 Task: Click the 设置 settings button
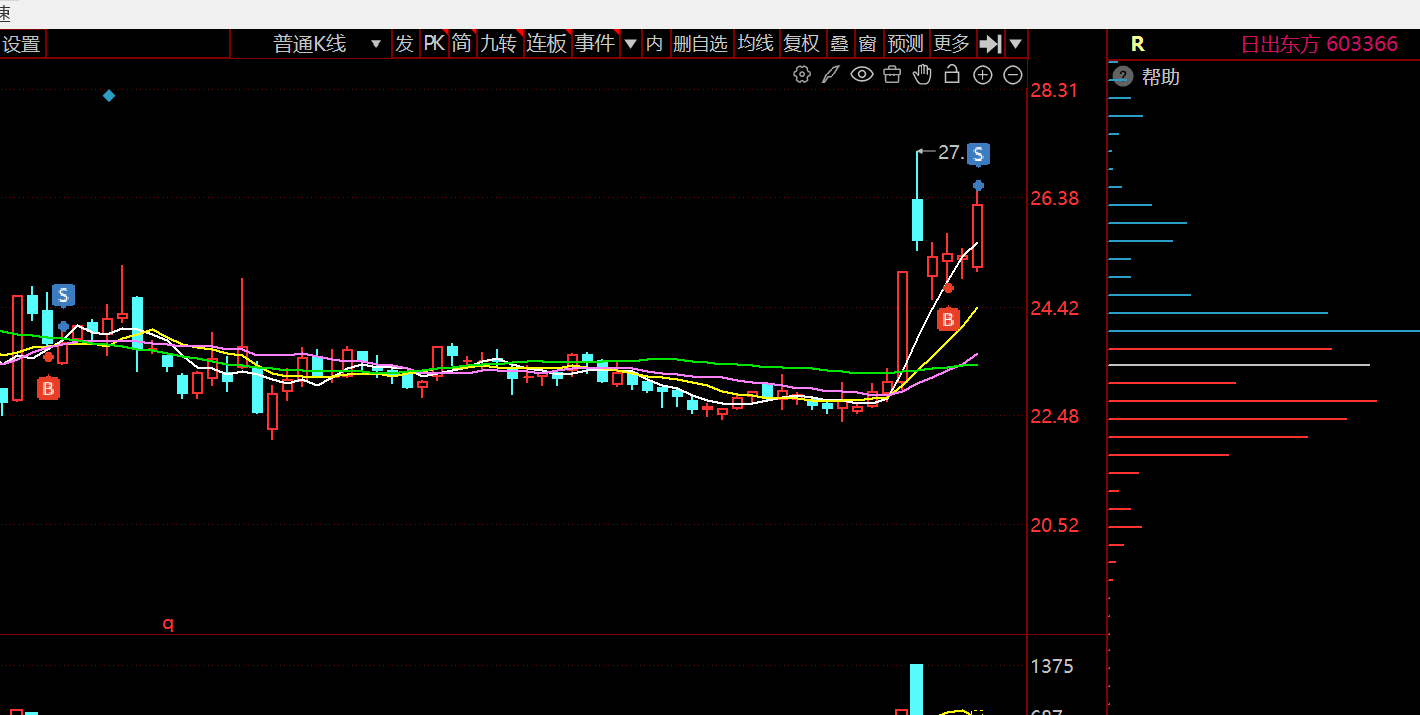point(21,44)
